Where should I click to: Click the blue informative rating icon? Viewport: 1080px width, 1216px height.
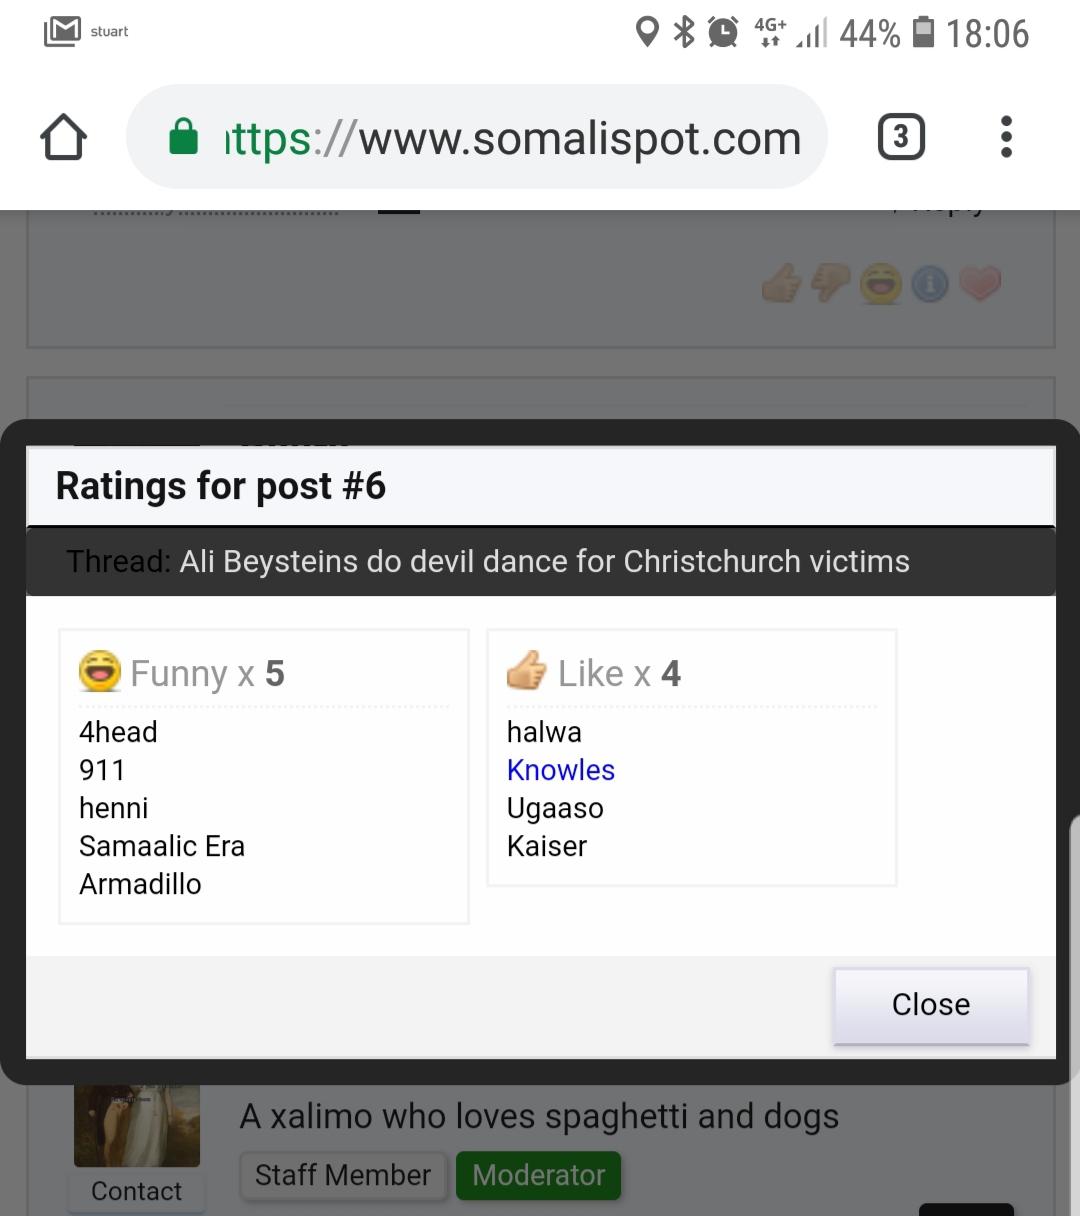(930, 285)
